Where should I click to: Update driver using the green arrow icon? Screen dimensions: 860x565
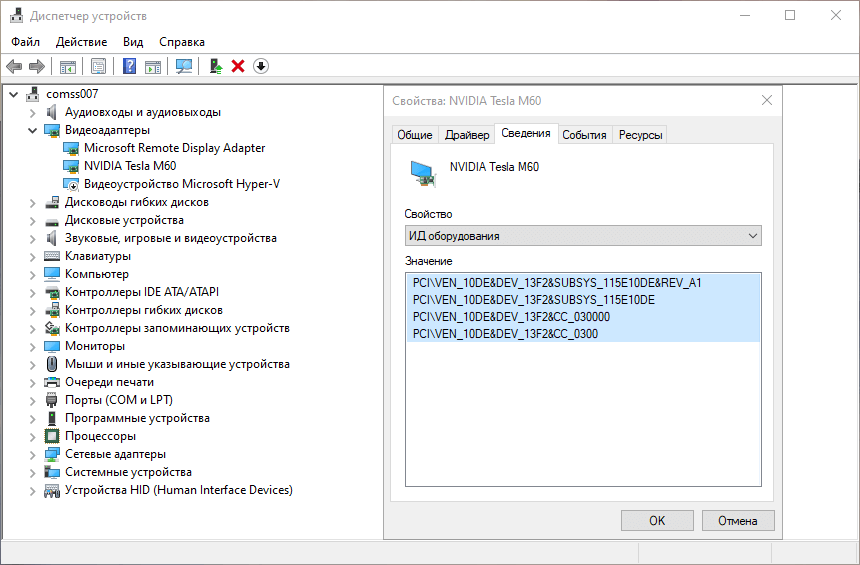[216, 67]
